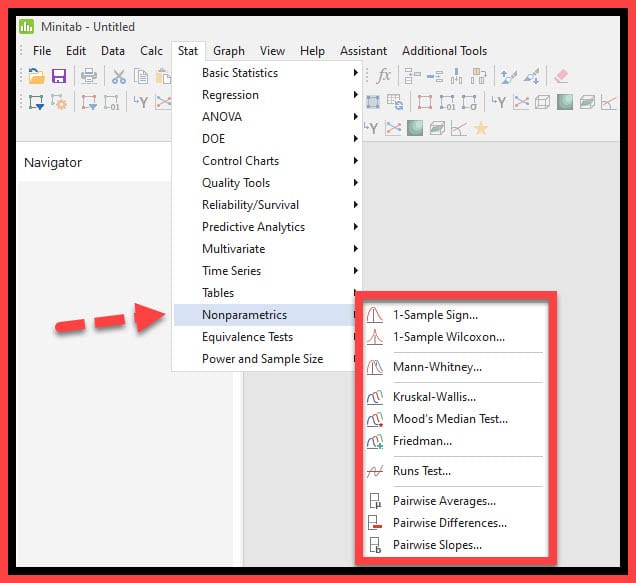The image size is (636, 583).
Task: Open the View menu
Action: tap(272, 51)
